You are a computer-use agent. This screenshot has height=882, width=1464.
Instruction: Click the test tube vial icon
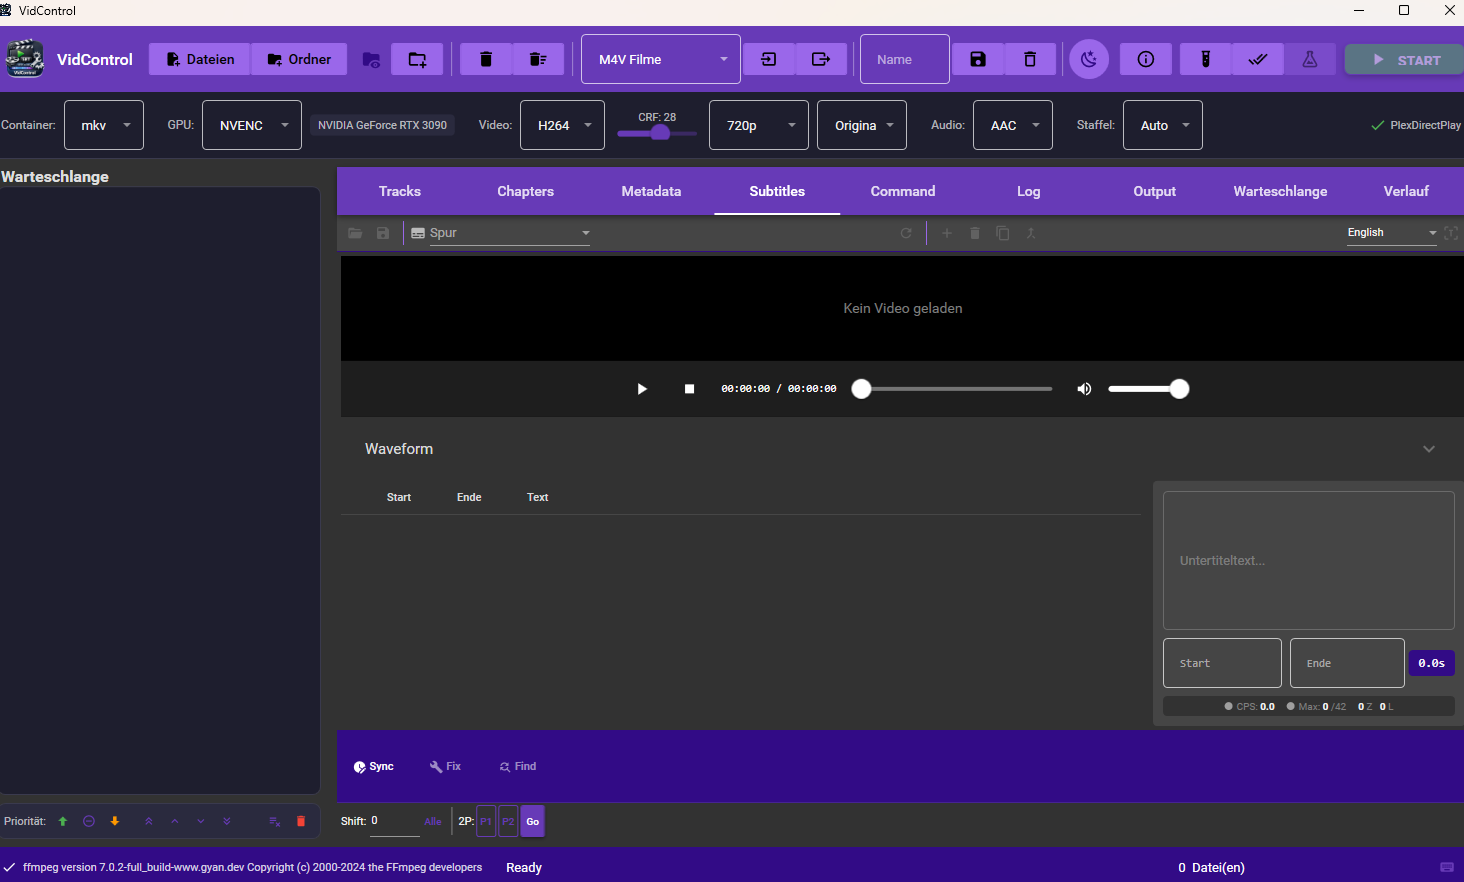tap(1206, 60)
